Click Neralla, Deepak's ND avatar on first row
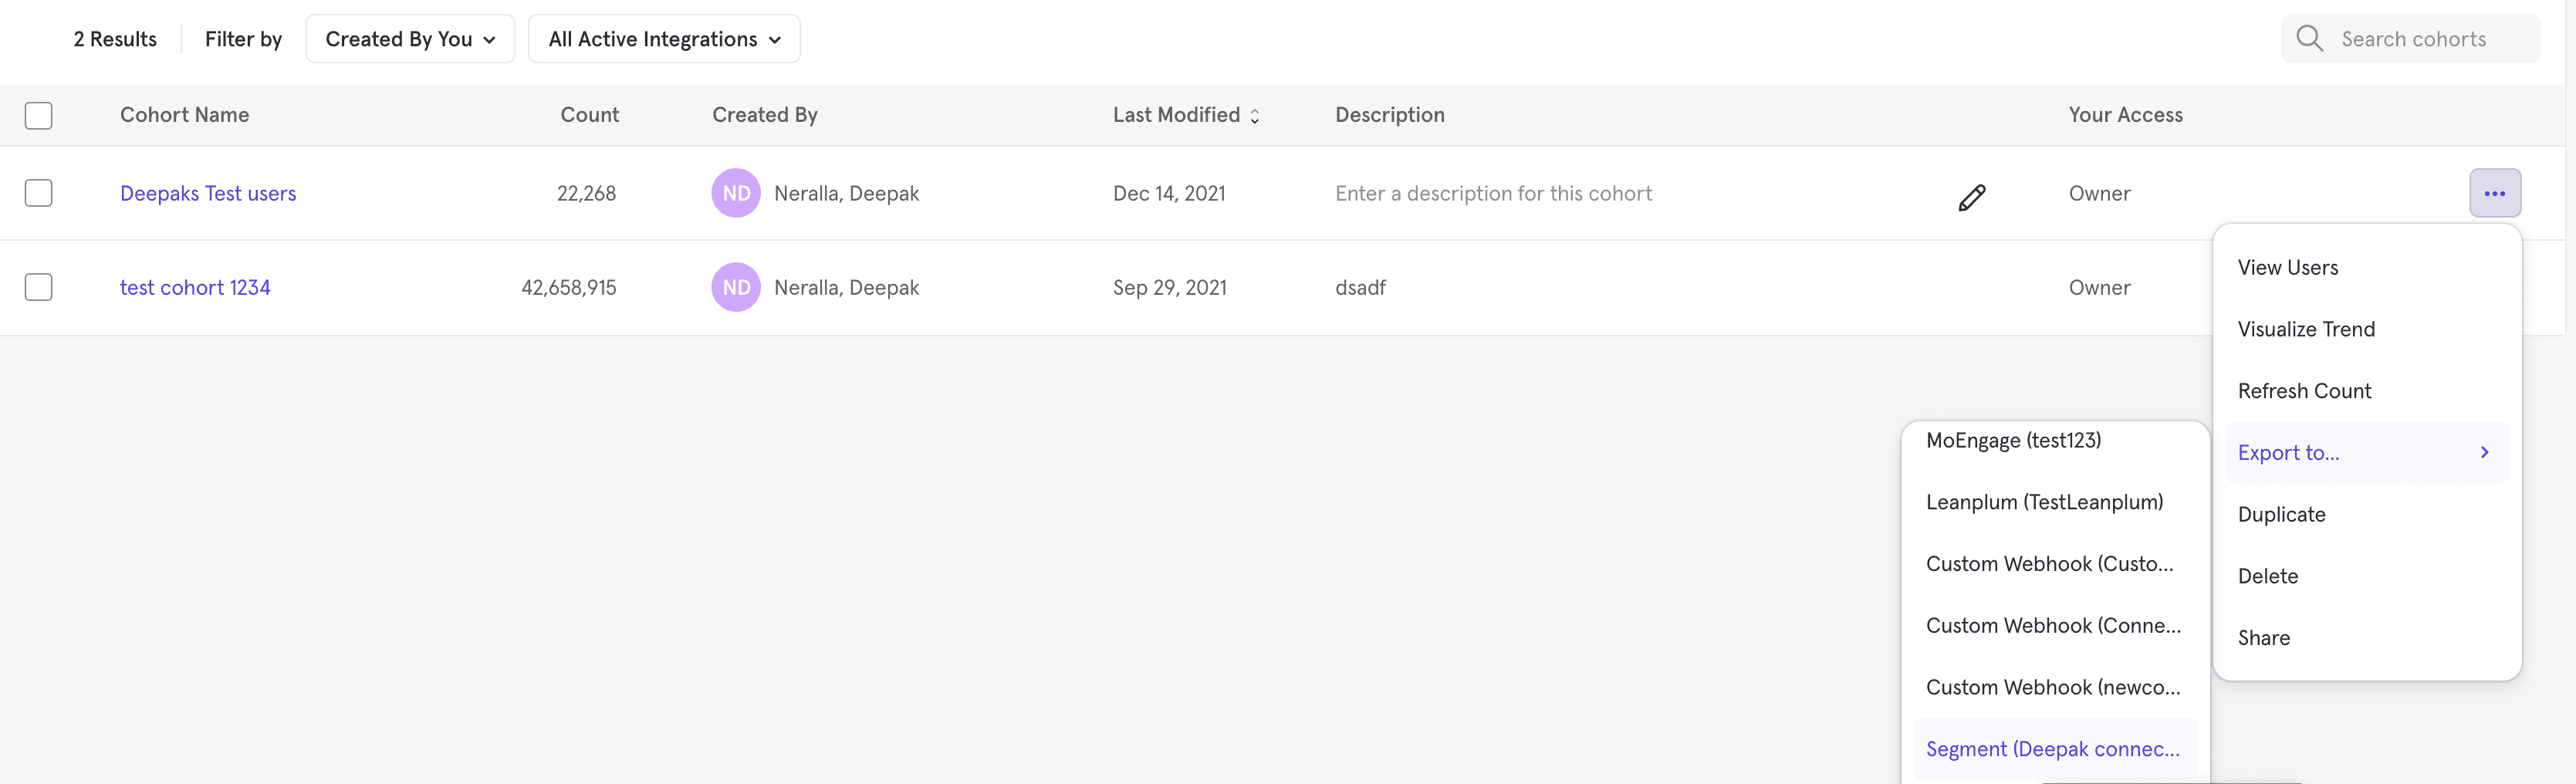2576x784 pixels. [x=736, y=192]
